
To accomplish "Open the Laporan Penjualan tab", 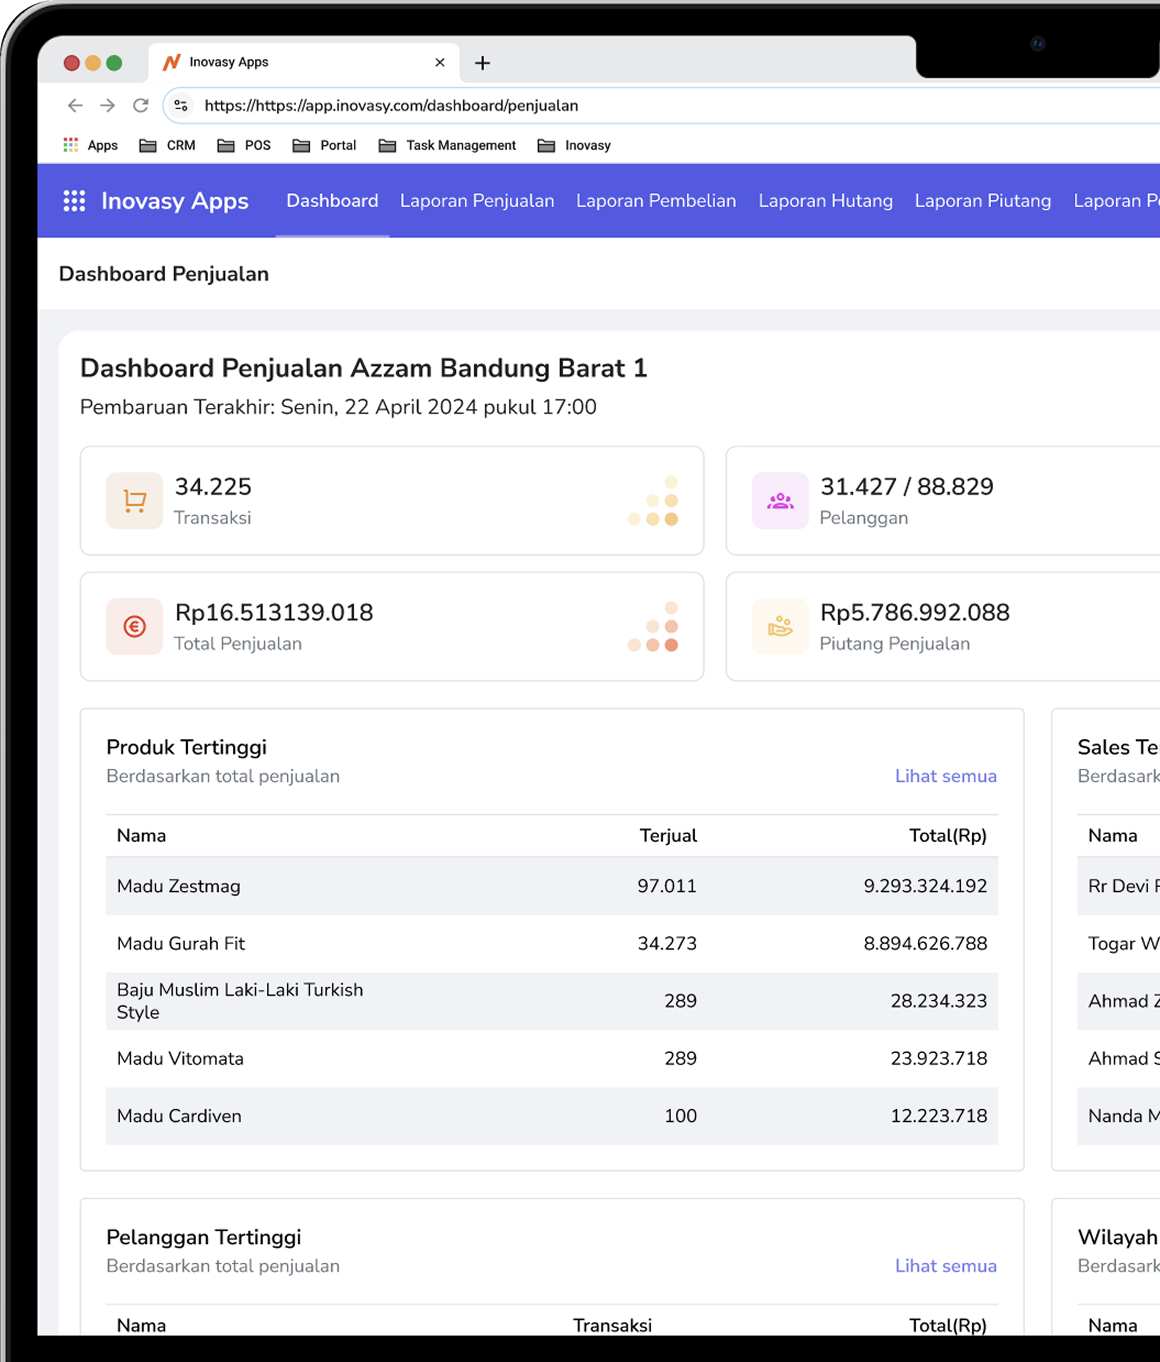I will 477,201.
